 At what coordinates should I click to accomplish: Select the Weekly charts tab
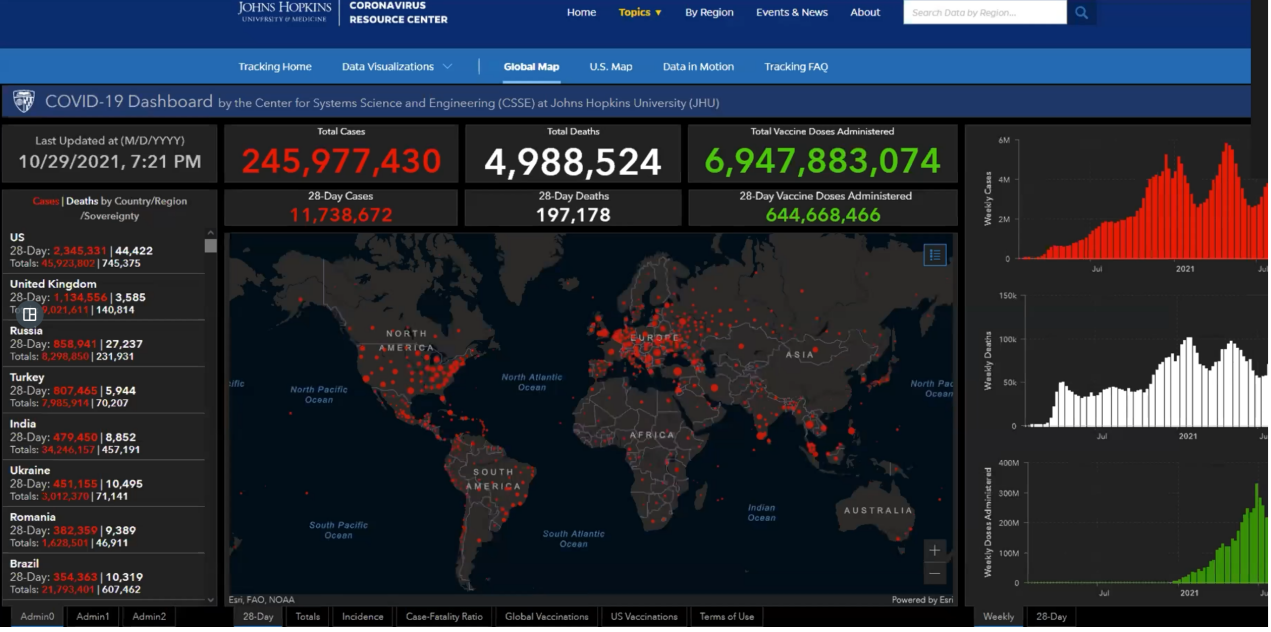coord(998,617)
